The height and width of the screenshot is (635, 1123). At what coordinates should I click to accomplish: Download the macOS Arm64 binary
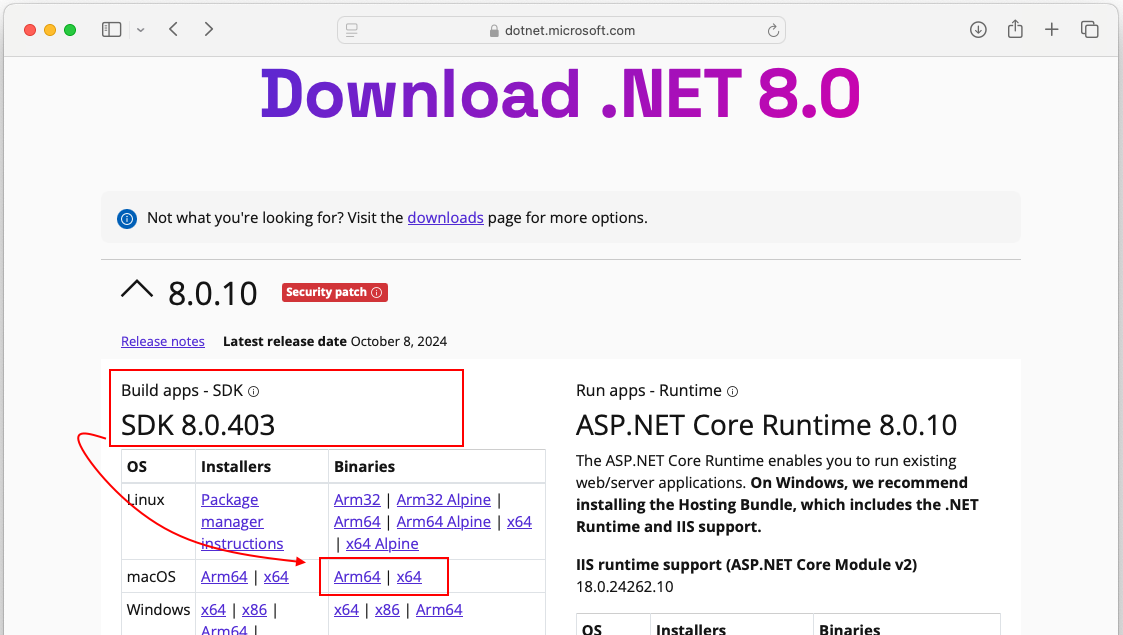358,577
